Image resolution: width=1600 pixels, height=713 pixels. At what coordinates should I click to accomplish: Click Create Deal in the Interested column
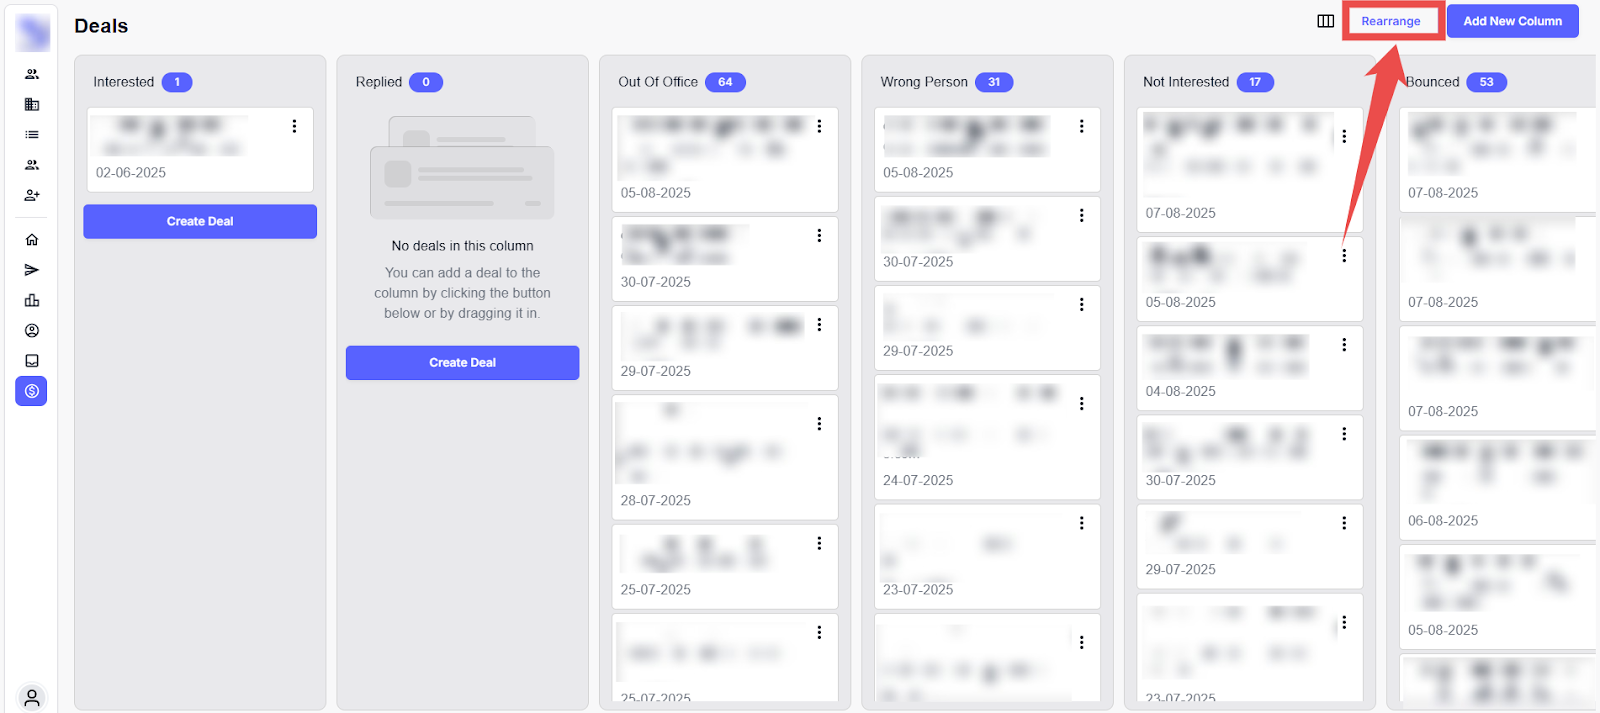[x=200, y=222]
